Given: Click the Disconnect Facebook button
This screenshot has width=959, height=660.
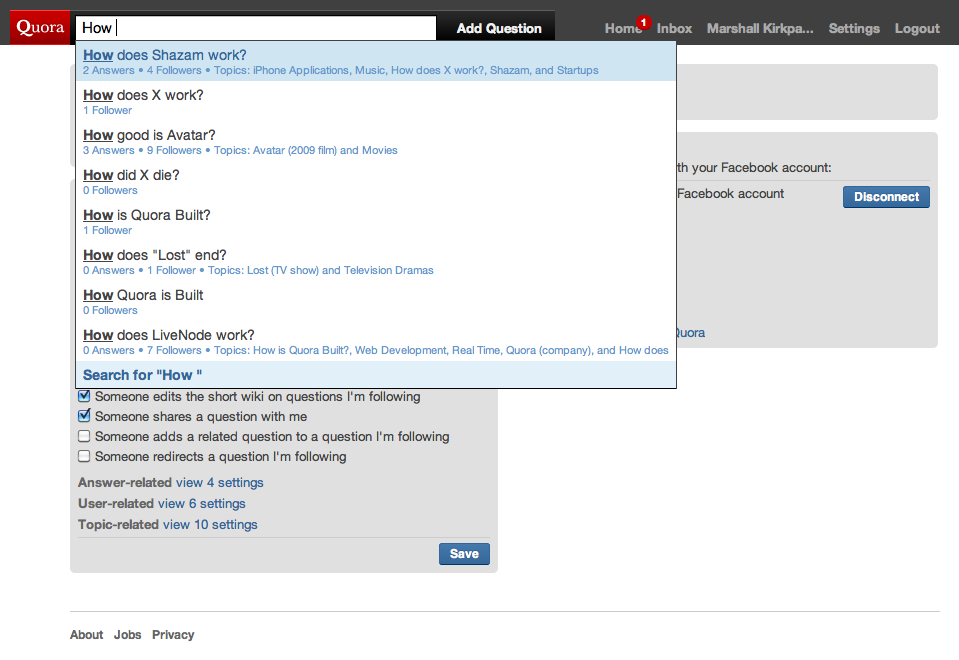Looking at the screenshot, I should click(x=886, y=197).
